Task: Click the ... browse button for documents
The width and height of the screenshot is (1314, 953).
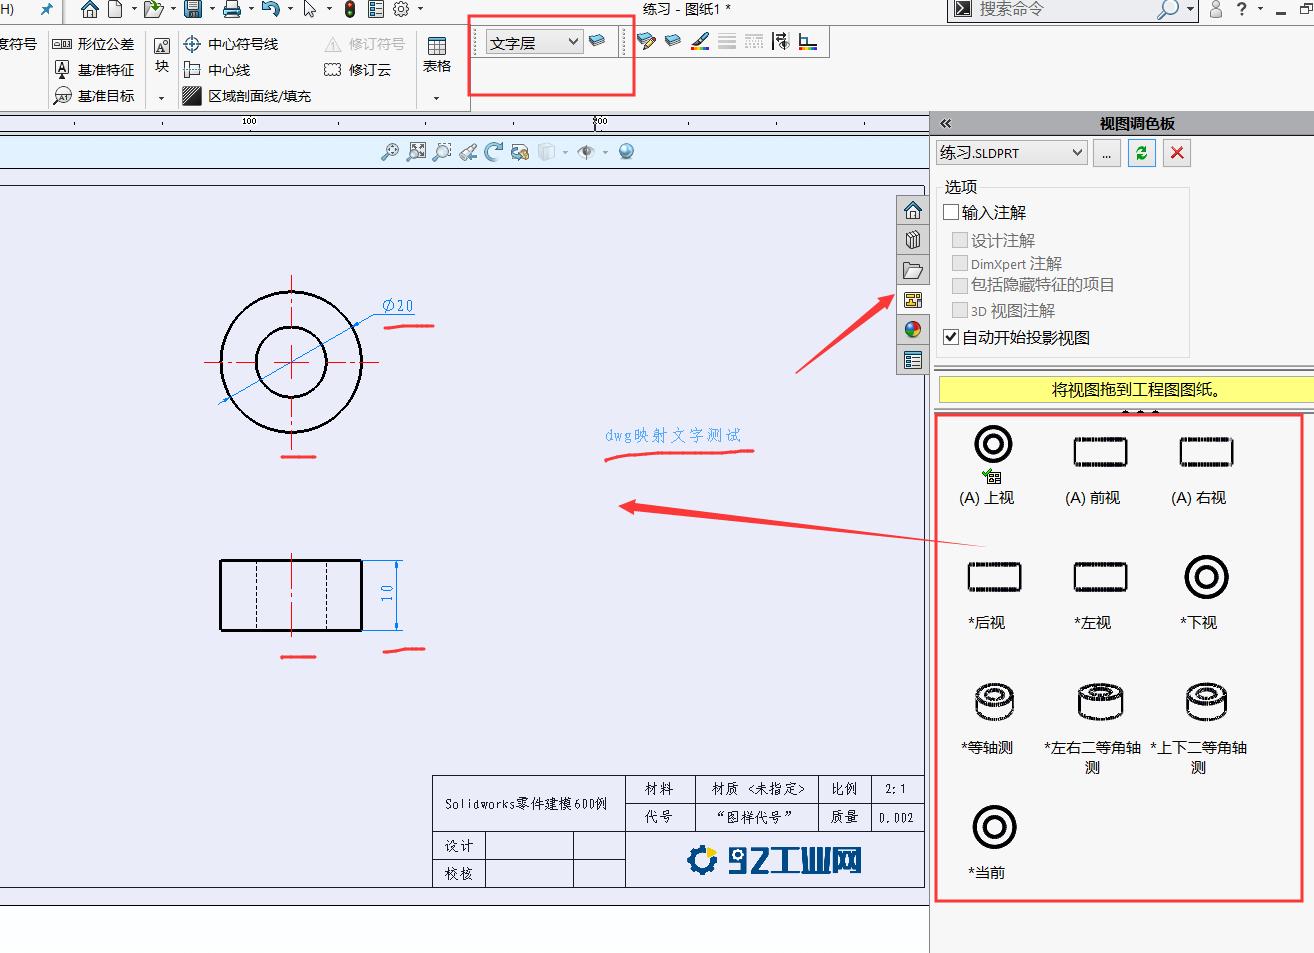Action: tap(1106, 152)
